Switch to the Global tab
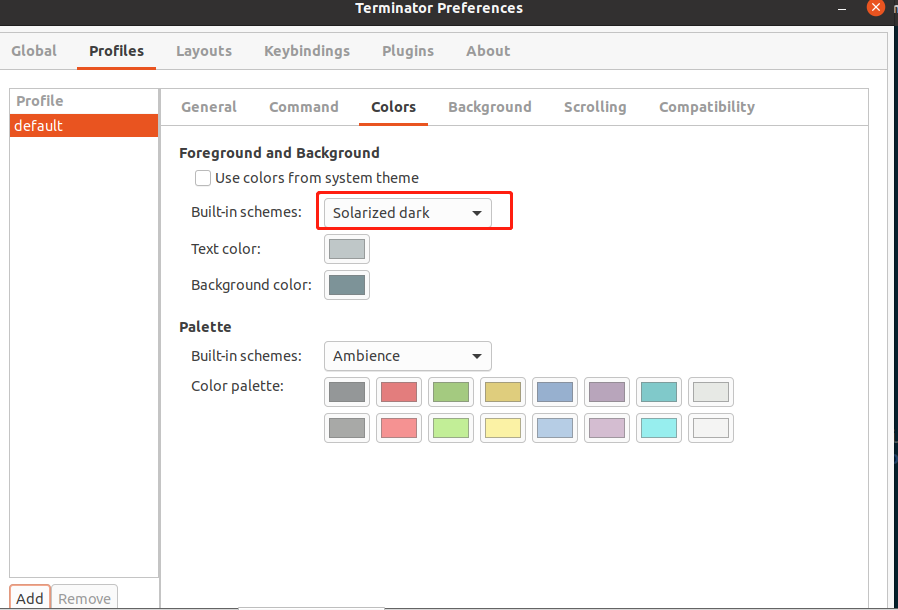Image resolution: width=898 pixels, height=610 pixels. 34,51
